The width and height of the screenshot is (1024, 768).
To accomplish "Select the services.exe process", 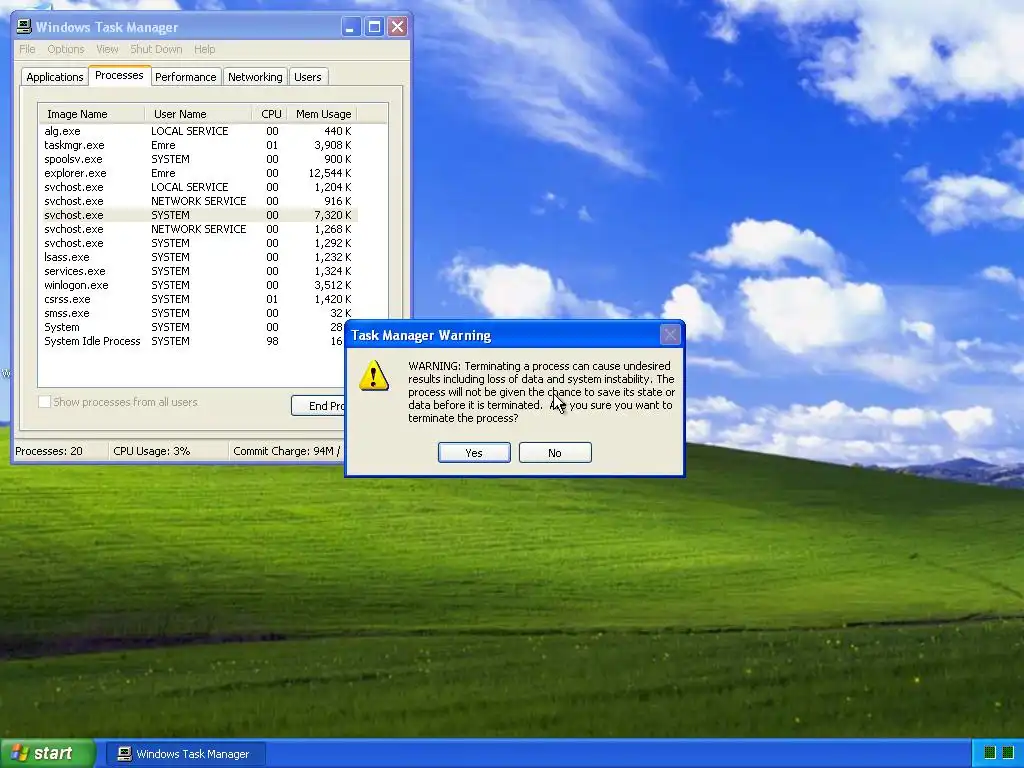I will (x=198, y=271).
